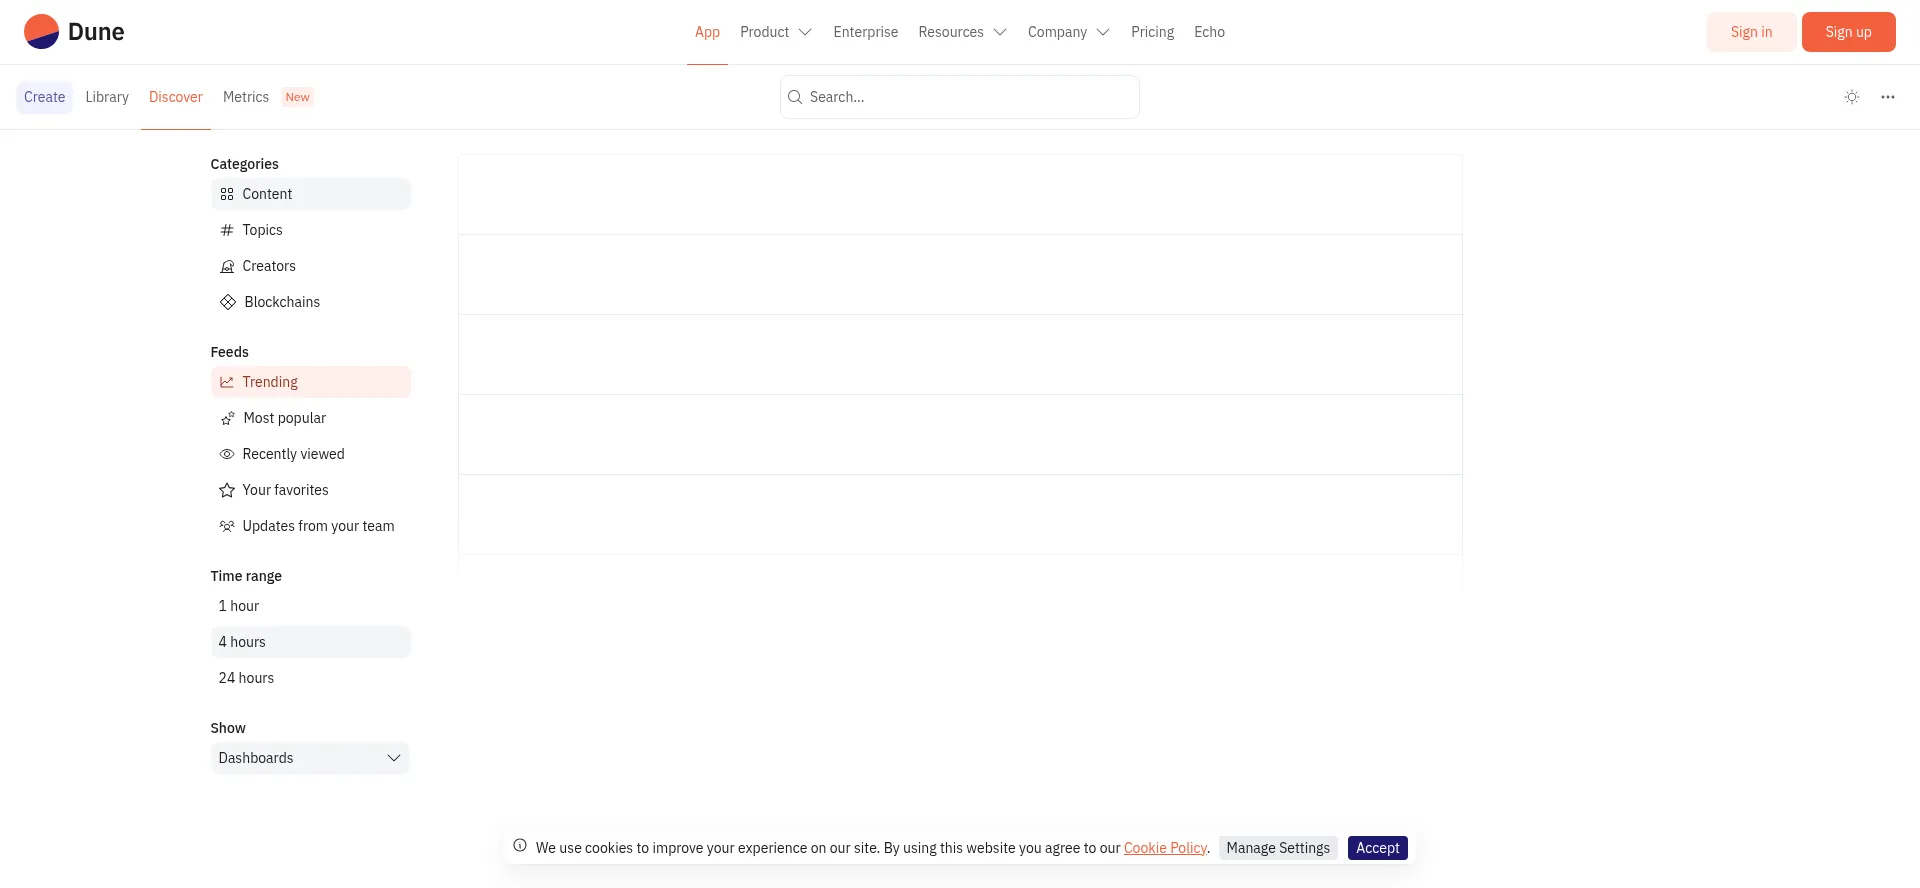1920x888 pixels.
Task: Switch to the Library tab
Action: (x=107, y=97)
